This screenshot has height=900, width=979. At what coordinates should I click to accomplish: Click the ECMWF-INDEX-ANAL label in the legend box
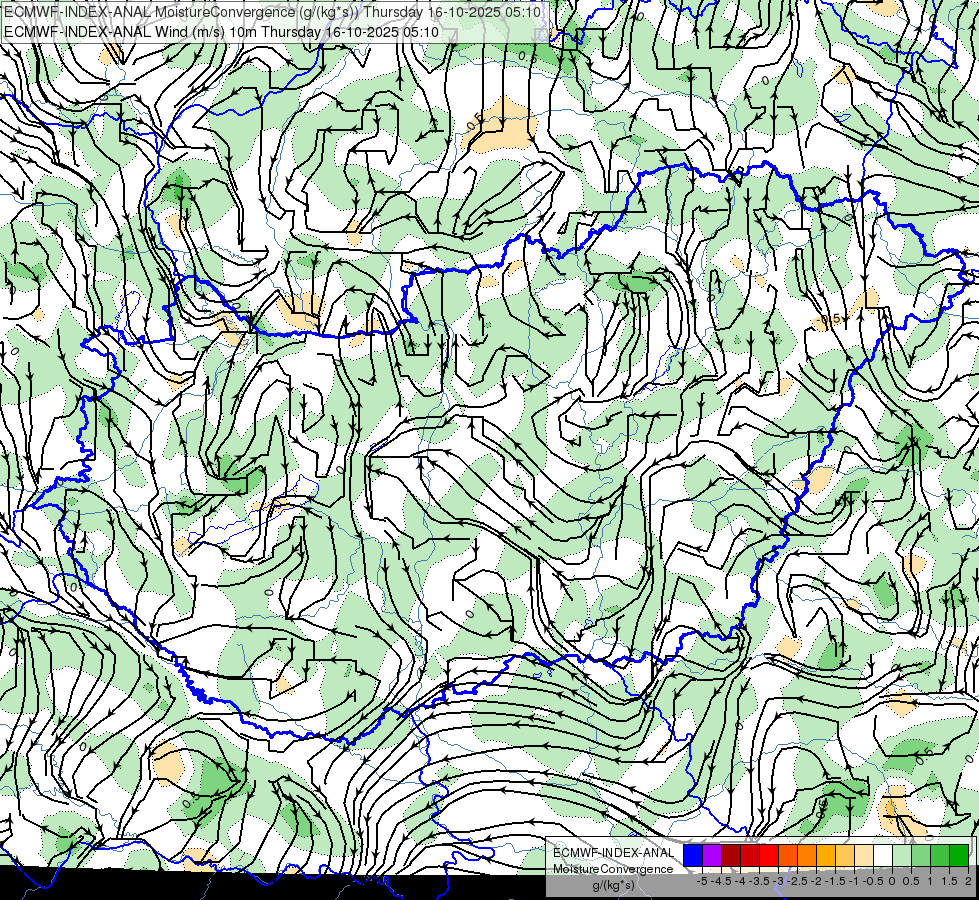pyautogui.click(x=614, y=853)
